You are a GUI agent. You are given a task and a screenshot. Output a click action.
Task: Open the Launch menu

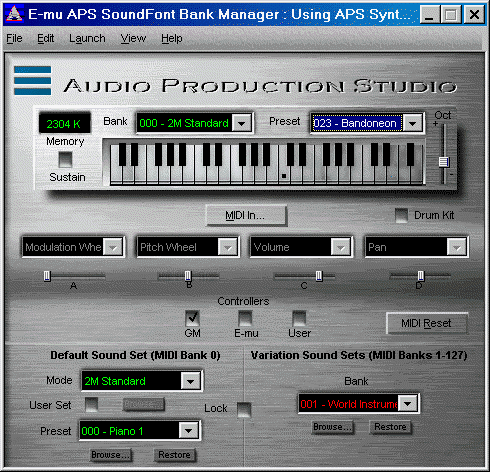(87, 39)
